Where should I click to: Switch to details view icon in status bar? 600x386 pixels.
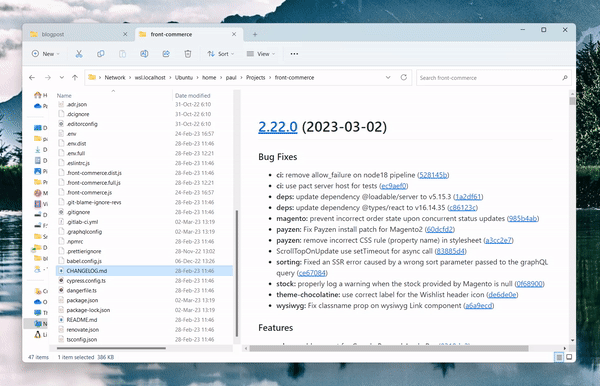[559, 357]
